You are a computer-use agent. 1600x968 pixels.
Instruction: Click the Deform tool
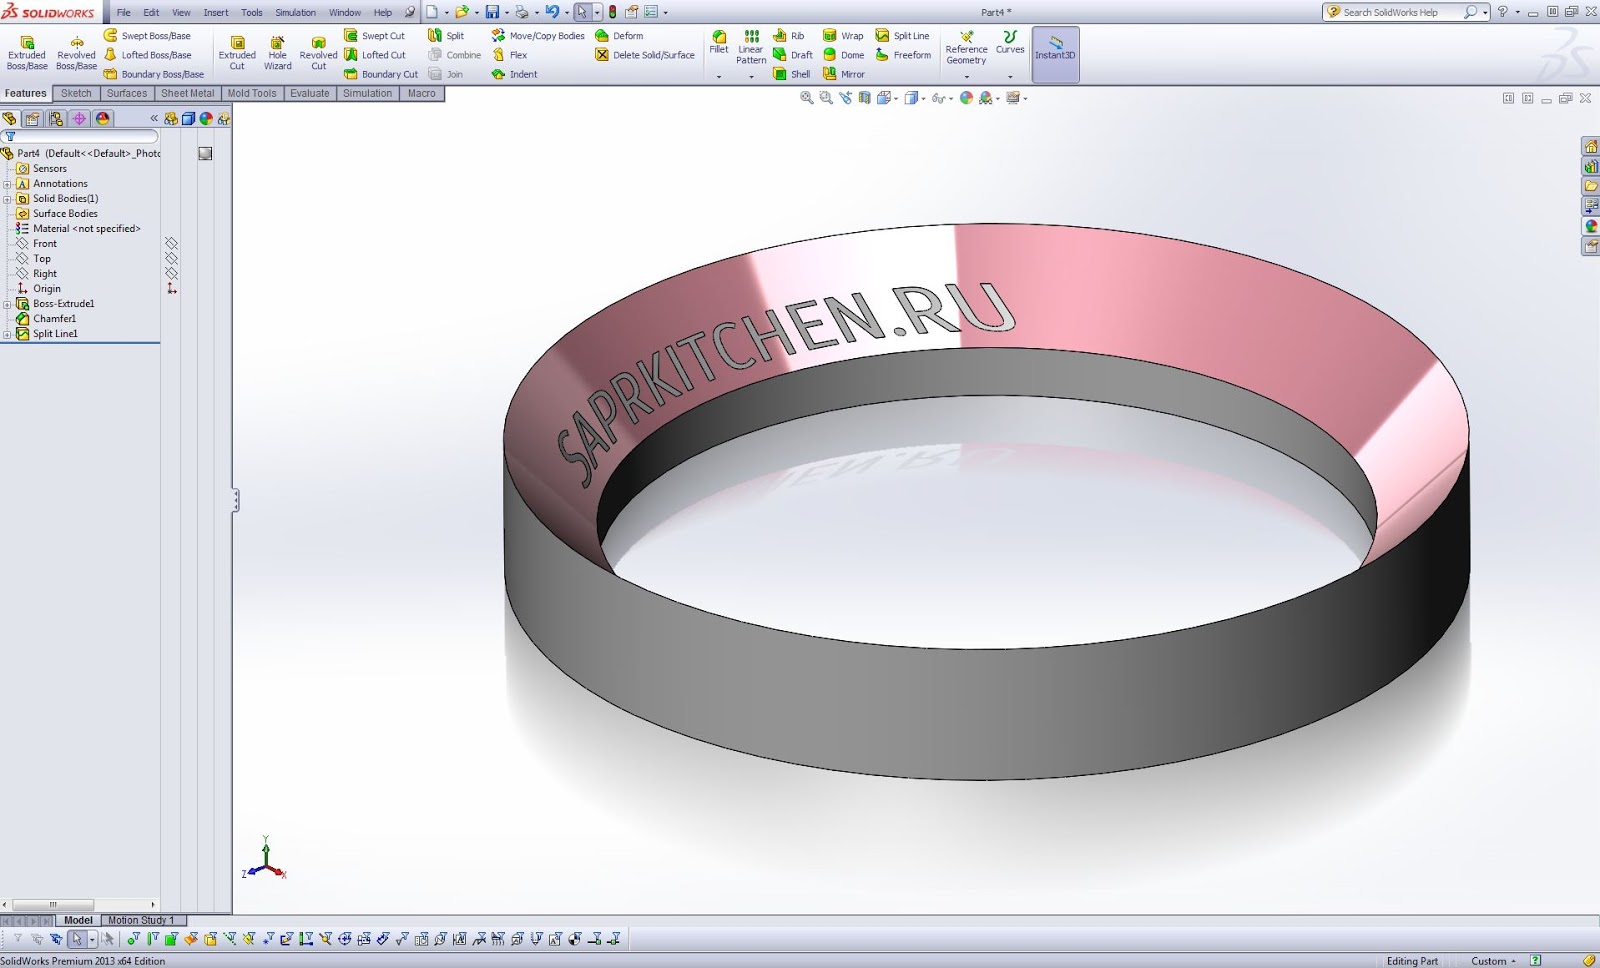coord(619,36)
